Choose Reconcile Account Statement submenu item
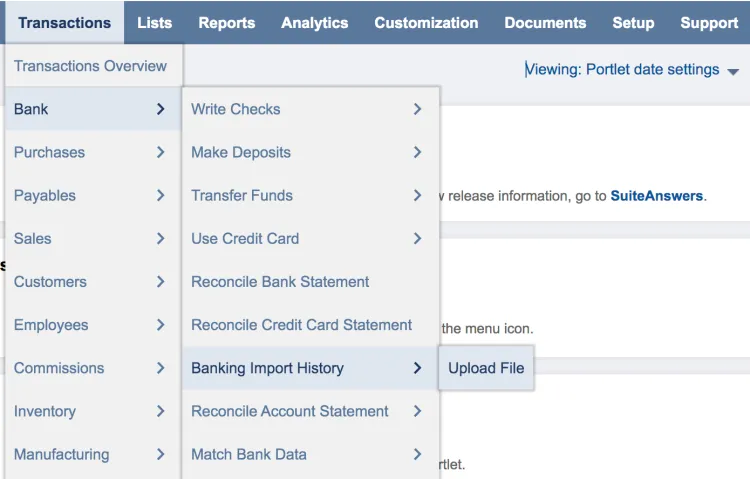This screenshot has width=750, height=479. click(310, 411)
